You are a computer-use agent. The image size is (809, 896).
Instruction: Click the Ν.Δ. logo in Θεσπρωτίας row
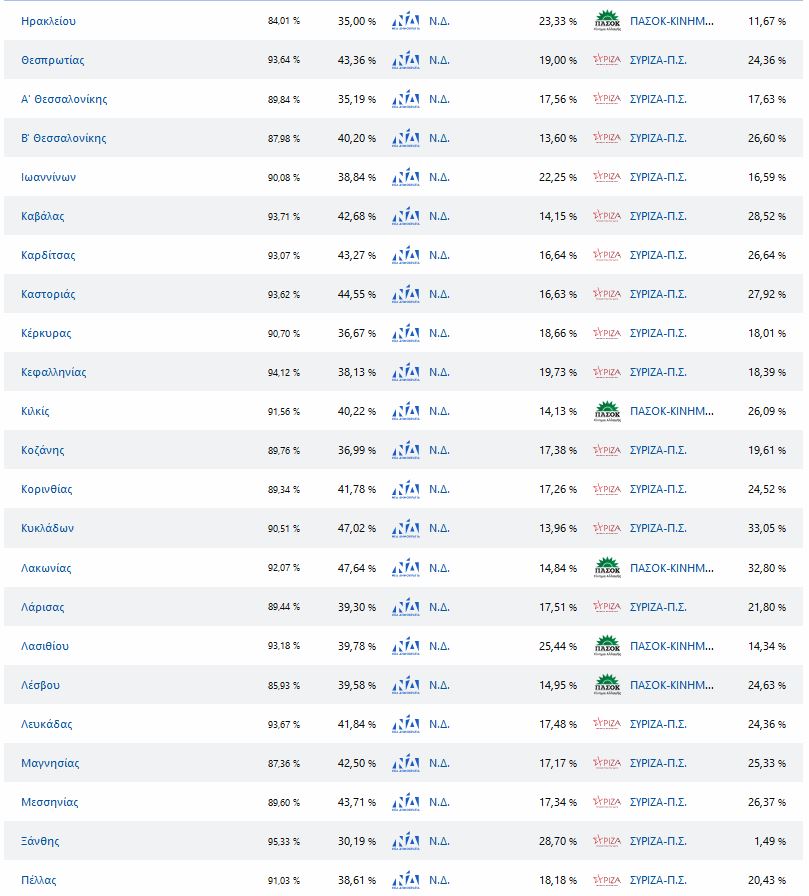(x=406, y=60)
